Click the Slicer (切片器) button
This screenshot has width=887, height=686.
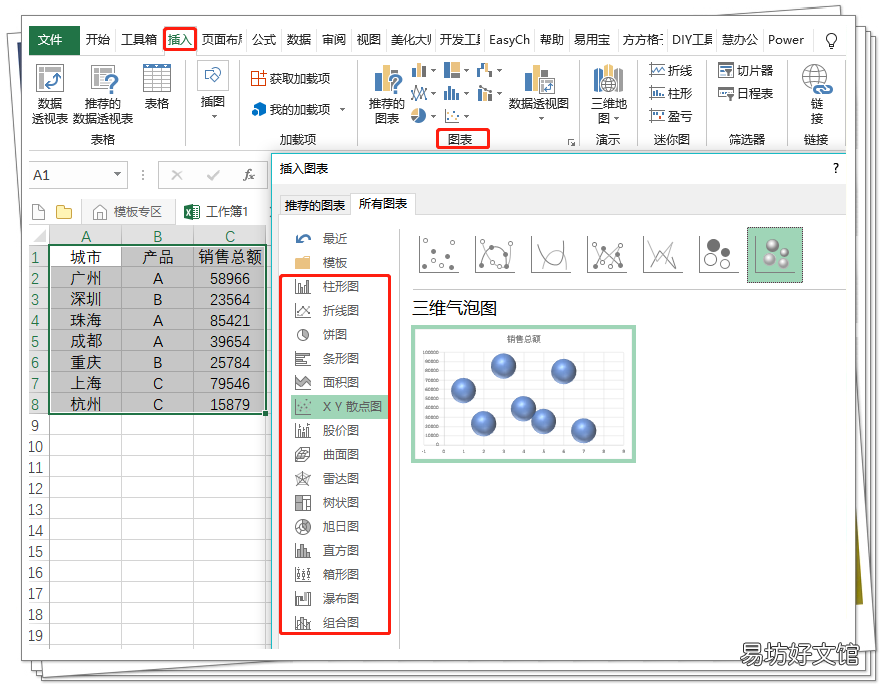point(746,71)
